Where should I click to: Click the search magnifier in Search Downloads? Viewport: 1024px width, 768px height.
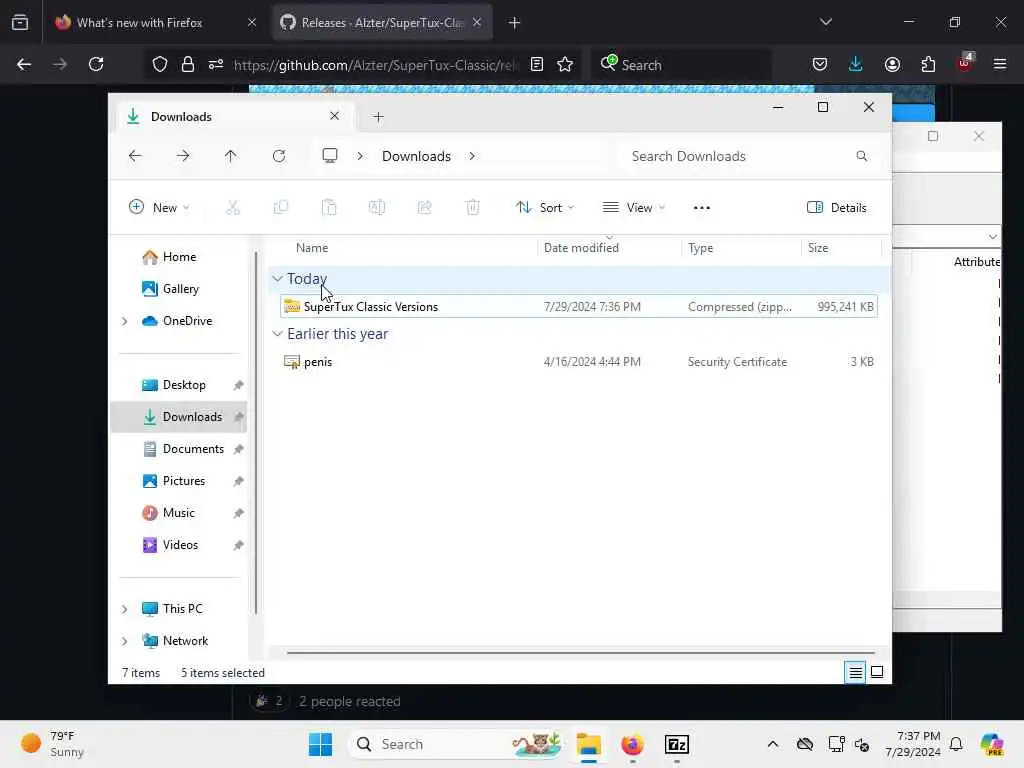click(861, 156)
